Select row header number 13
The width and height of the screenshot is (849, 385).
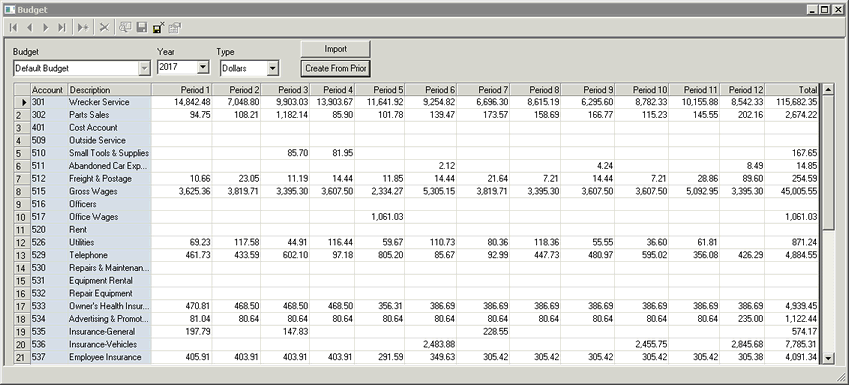(22, 255)
